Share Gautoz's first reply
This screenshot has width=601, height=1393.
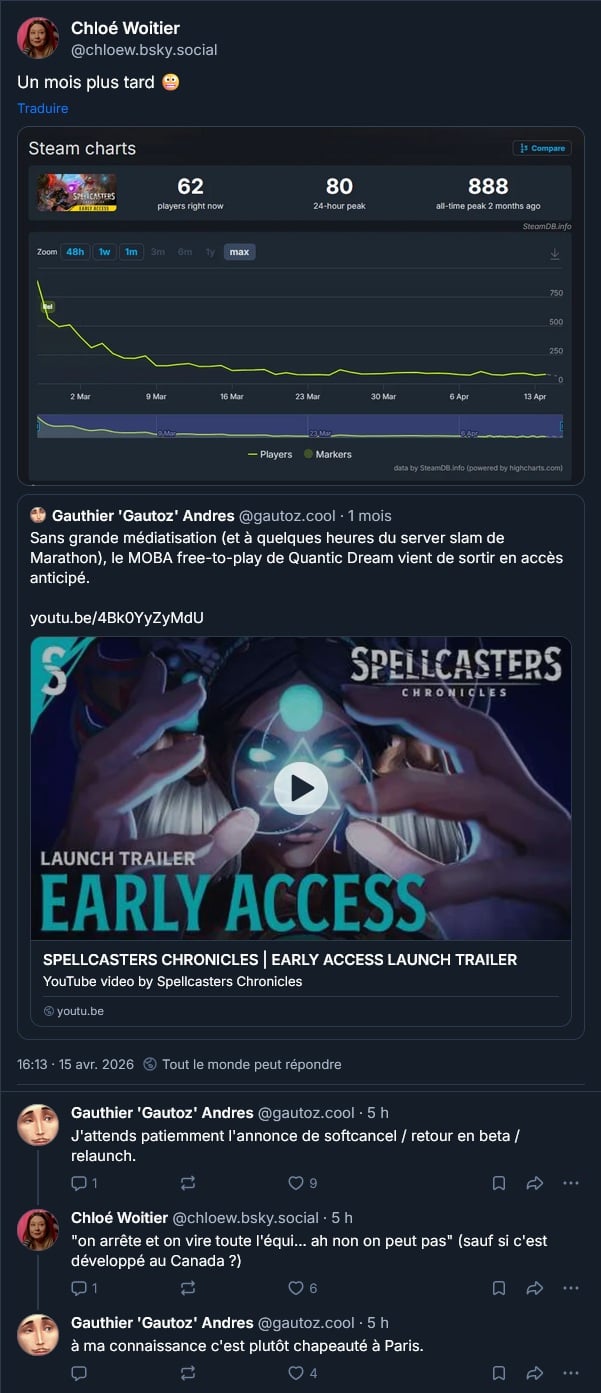coord(535,1183)
